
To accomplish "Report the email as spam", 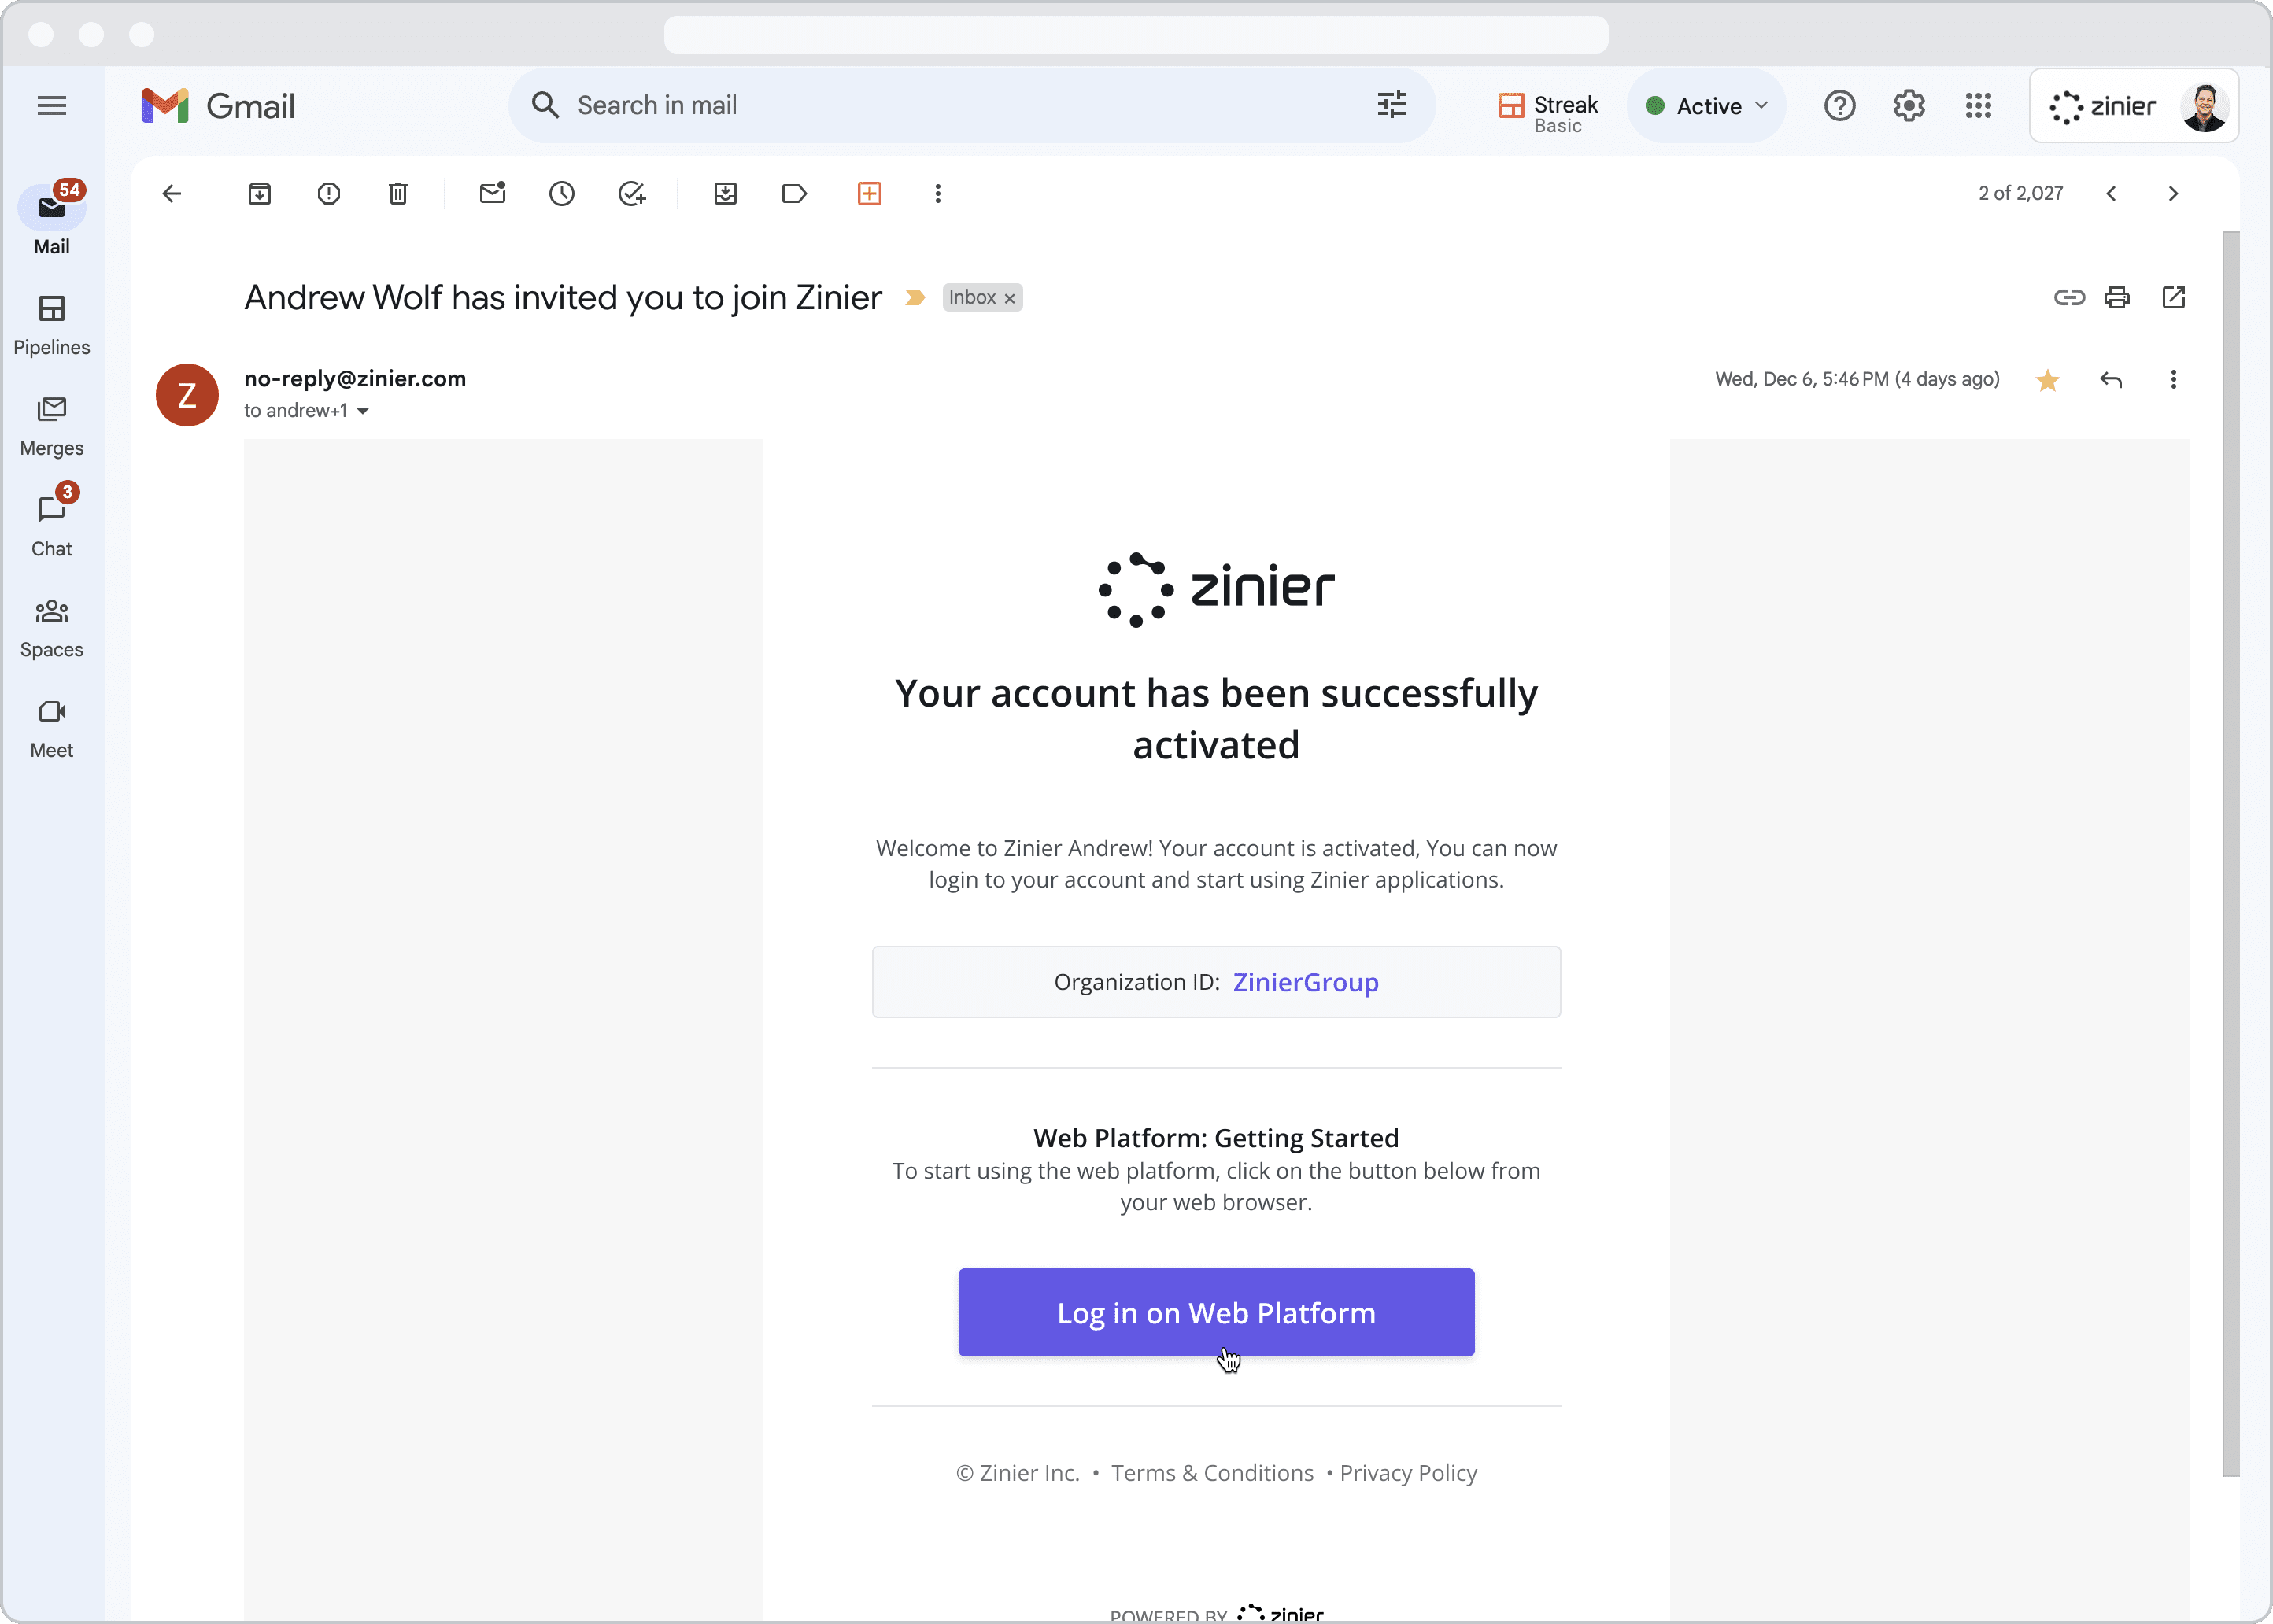I will tap(329, 194).
